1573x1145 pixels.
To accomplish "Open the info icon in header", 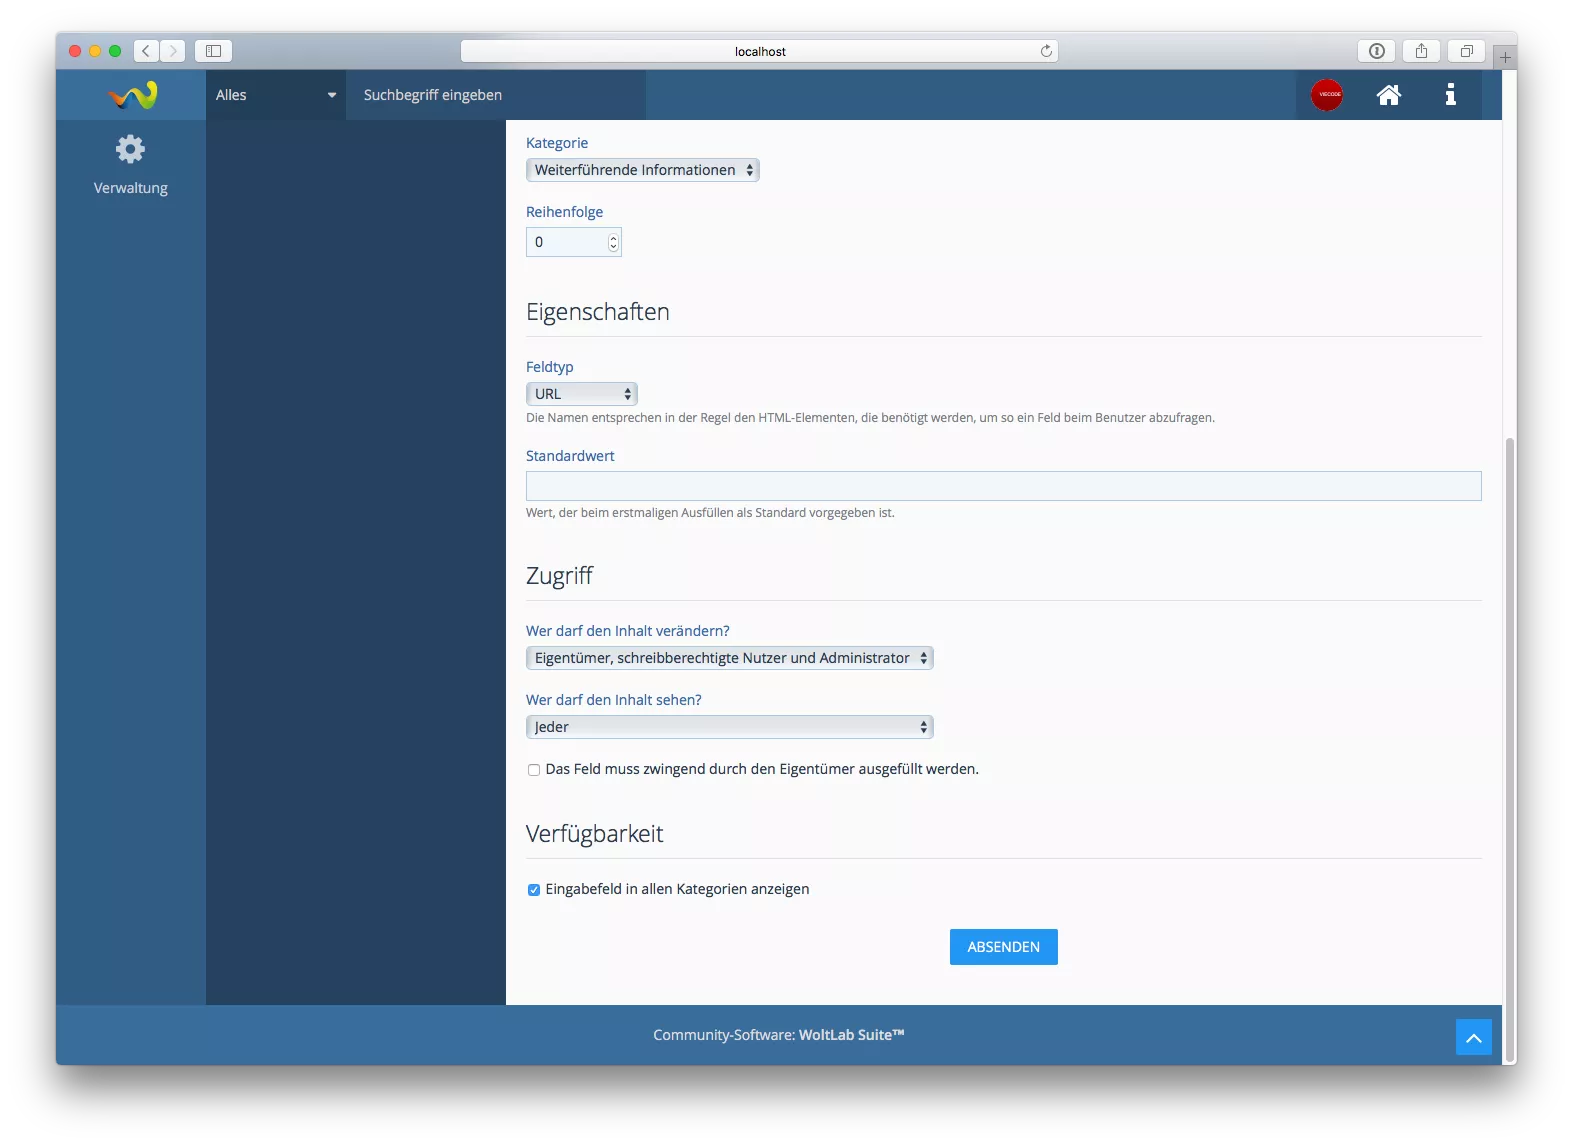I will [1450, 95].
